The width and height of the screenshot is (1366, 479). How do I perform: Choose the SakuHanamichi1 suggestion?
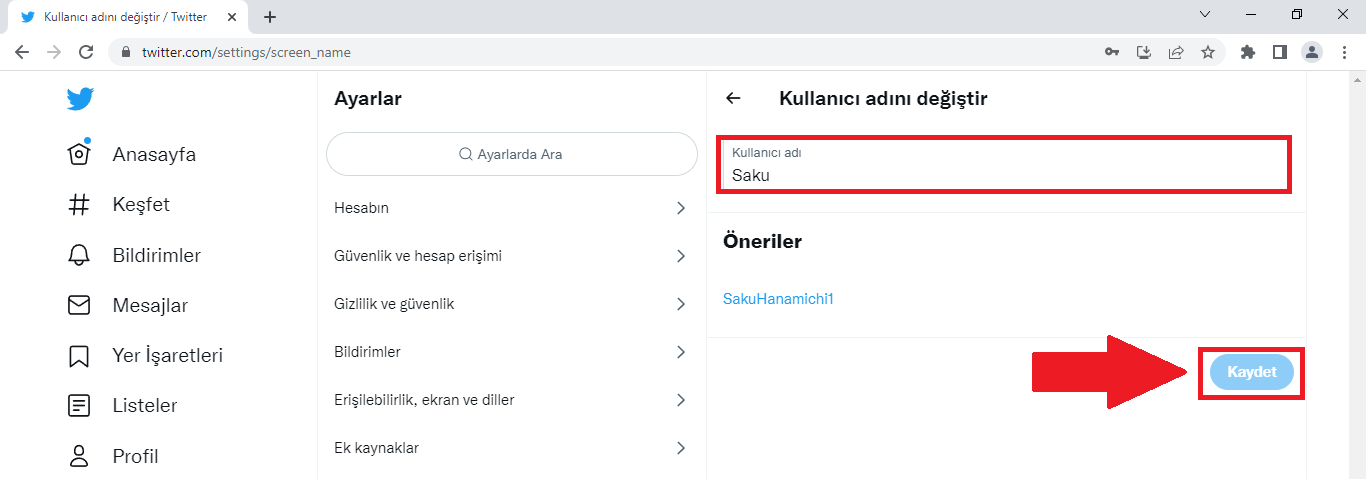point(778,299)
